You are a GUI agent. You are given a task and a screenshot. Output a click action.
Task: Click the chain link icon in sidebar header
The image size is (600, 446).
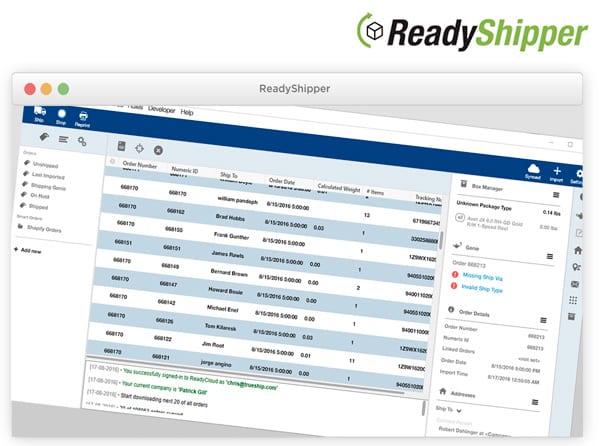click(82, 142)
